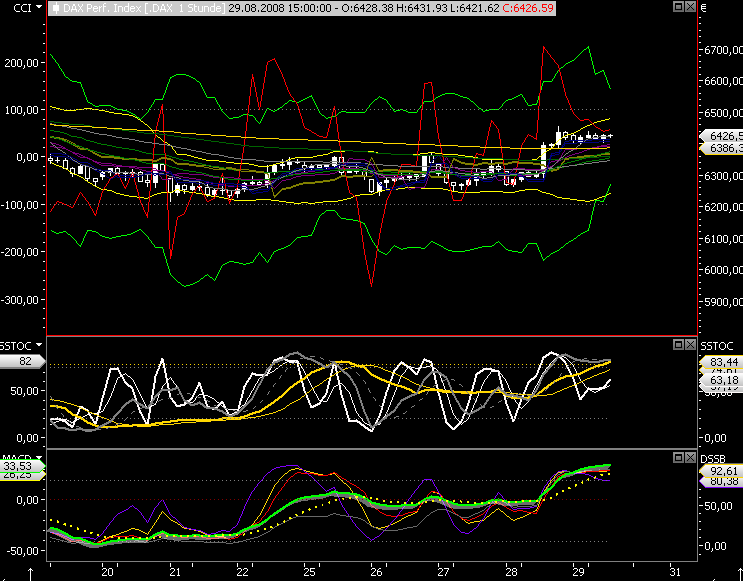Maximize the main price chart panel
743x581 pixels.
[678, 7]
